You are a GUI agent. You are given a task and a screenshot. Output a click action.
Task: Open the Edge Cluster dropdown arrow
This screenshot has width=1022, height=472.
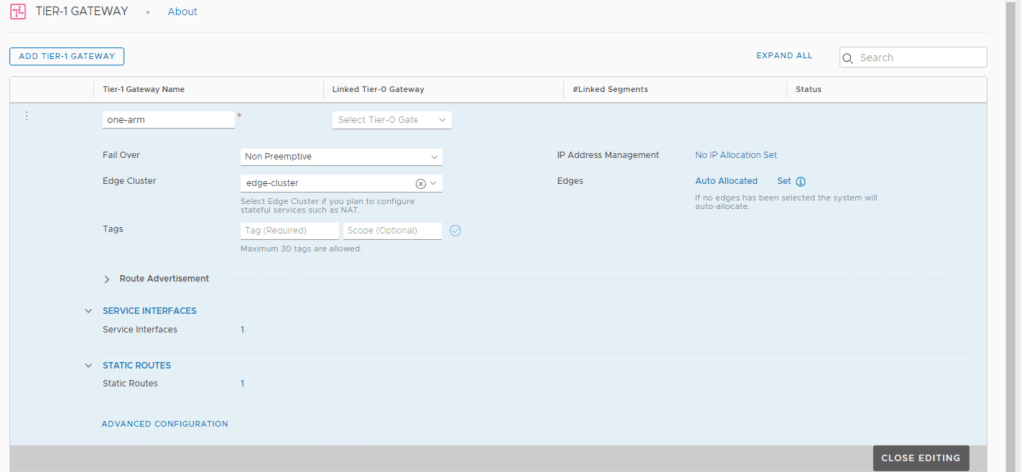tap(434, 184)
